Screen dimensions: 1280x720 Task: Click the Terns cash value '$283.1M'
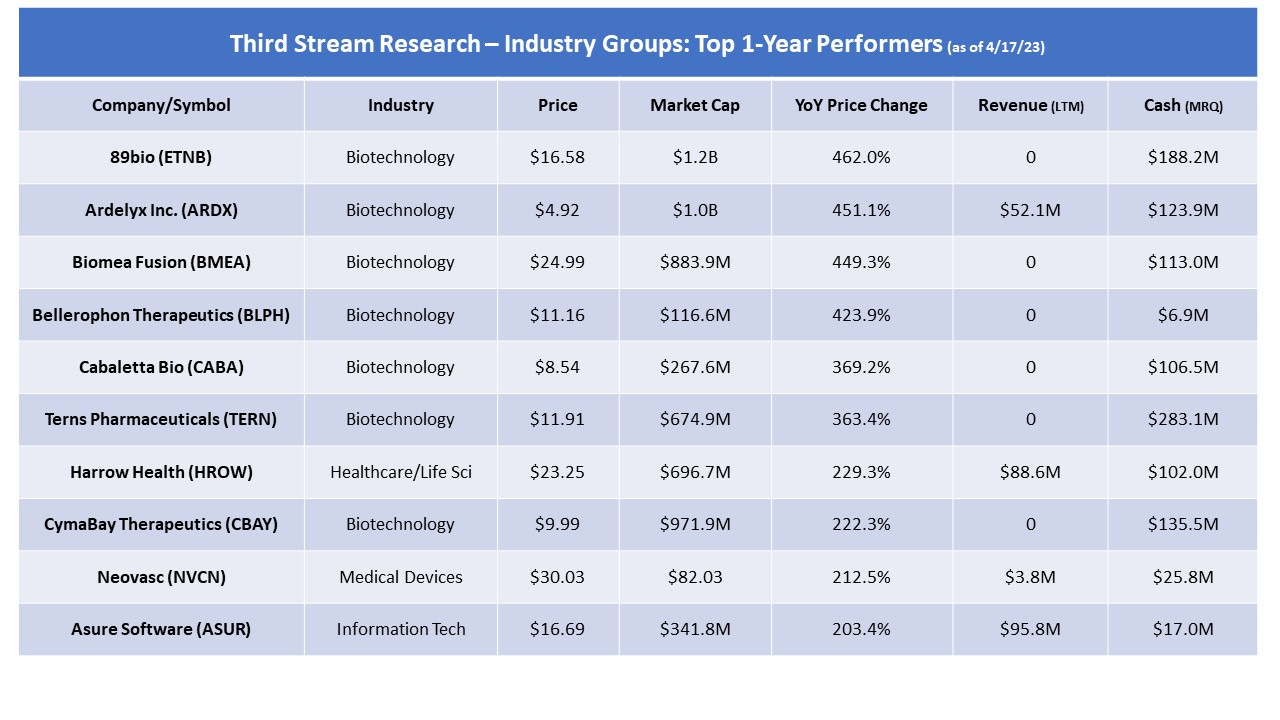tap(1183, 419)
